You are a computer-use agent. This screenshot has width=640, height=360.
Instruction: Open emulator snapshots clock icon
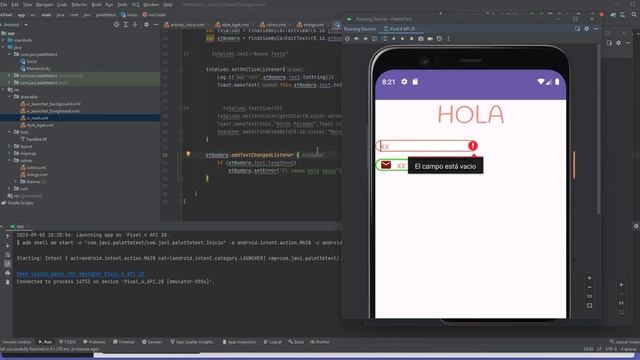tap(439, 38)
